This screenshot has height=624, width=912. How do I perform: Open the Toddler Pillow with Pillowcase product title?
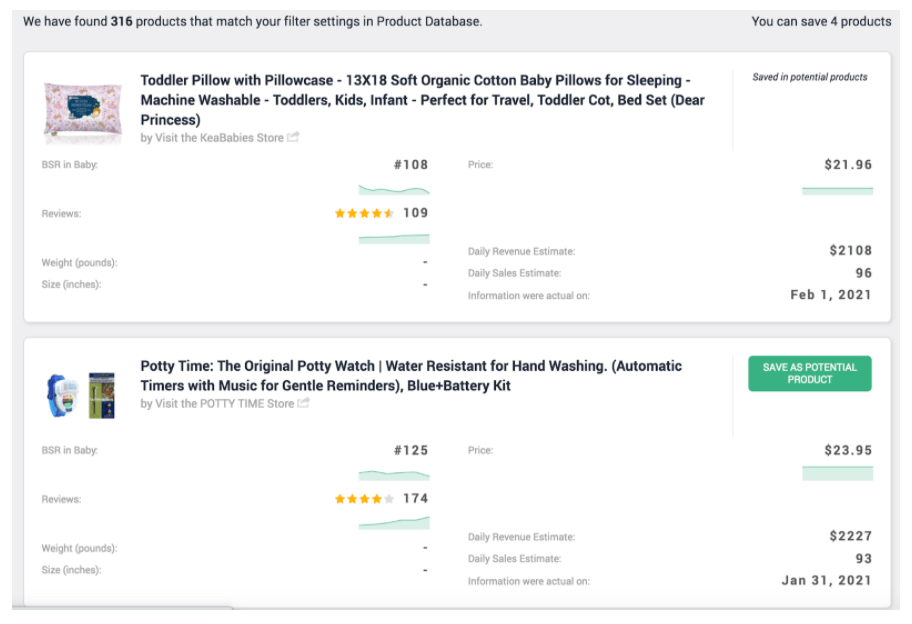[422, 100]
